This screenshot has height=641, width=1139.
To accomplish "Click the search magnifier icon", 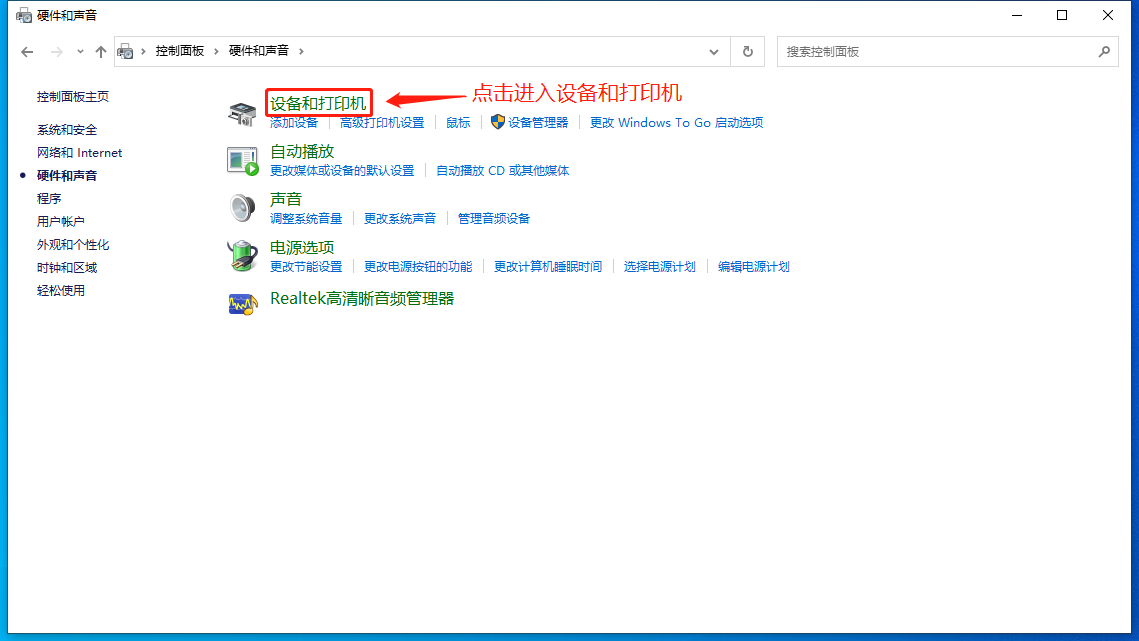I will click(x=1104, y=51).
